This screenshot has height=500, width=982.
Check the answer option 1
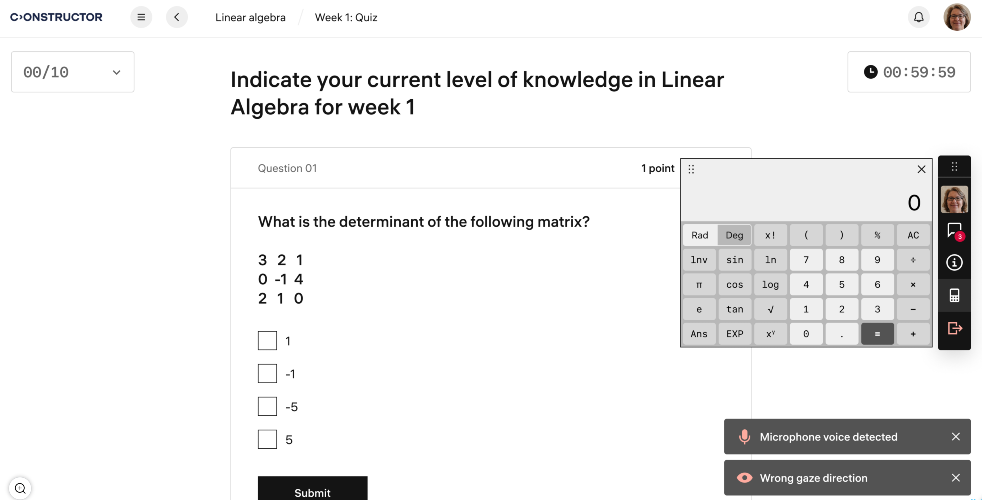(267, 341)
